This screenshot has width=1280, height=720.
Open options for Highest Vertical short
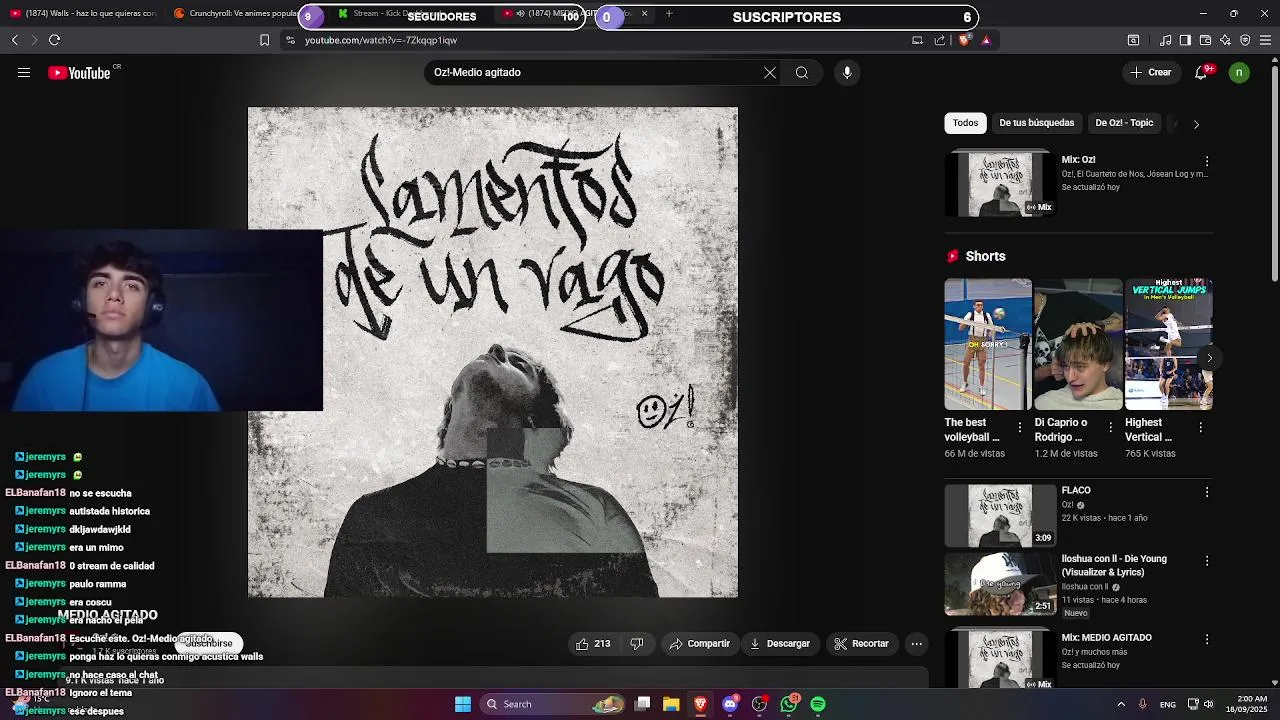[x=1200, y=427]
